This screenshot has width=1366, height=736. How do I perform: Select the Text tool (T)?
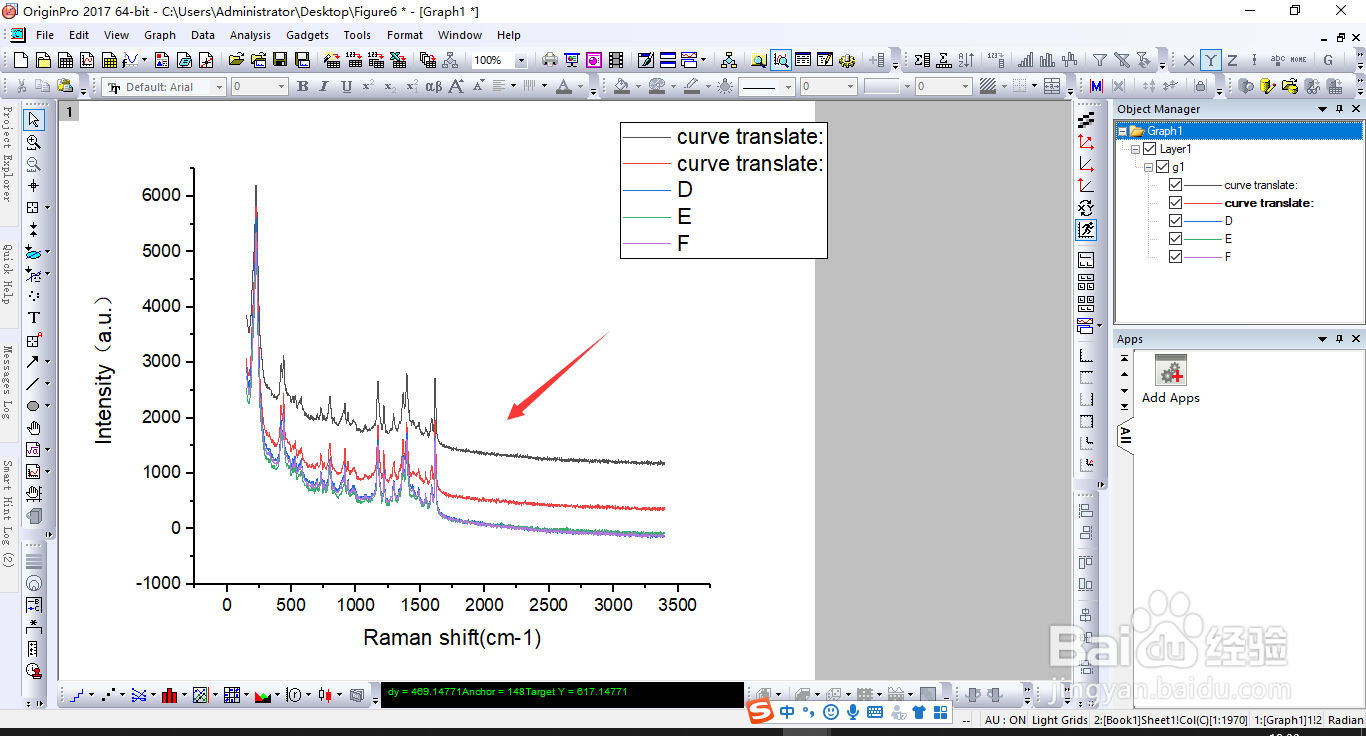[x=34, y=317]
